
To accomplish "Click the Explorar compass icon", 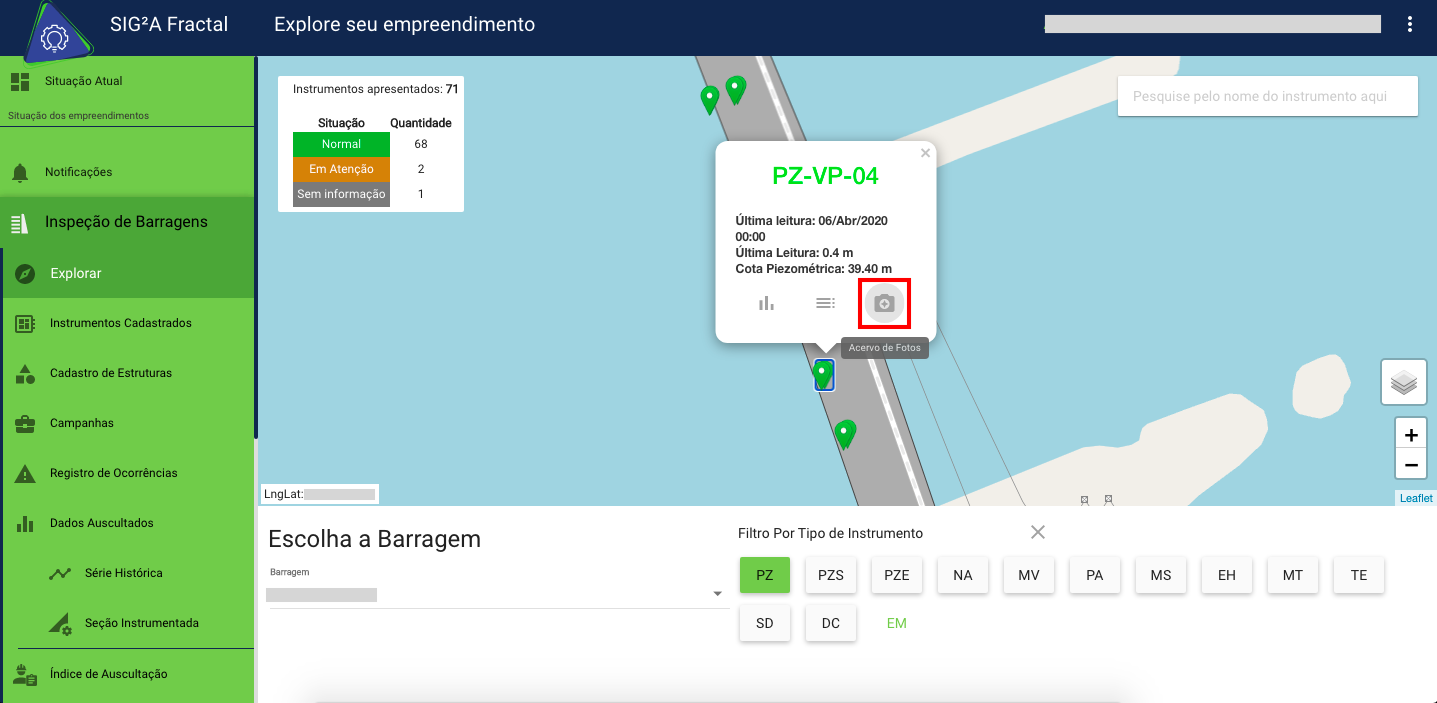I will pos(26,273).
